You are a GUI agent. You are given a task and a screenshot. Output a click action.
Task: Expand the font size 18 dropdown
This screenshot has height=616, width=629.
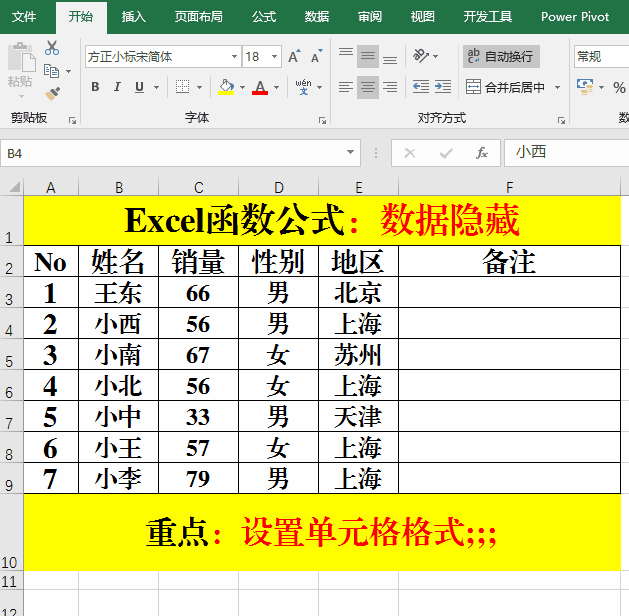276,57
